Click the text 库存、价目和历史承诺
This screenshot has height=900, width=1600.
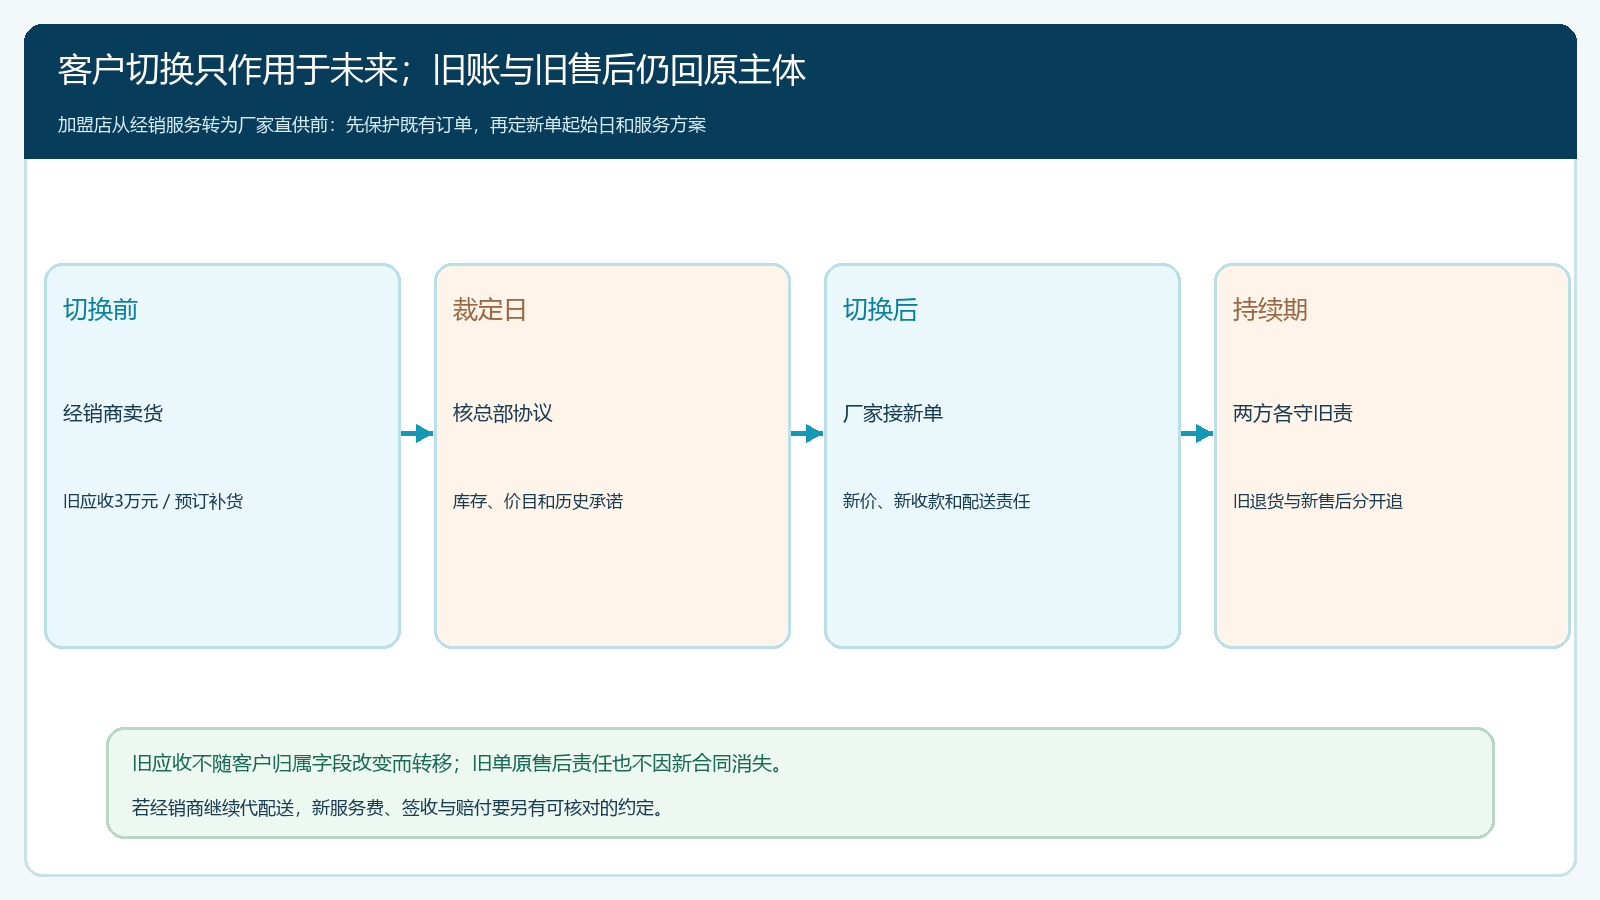click(538, 501)
